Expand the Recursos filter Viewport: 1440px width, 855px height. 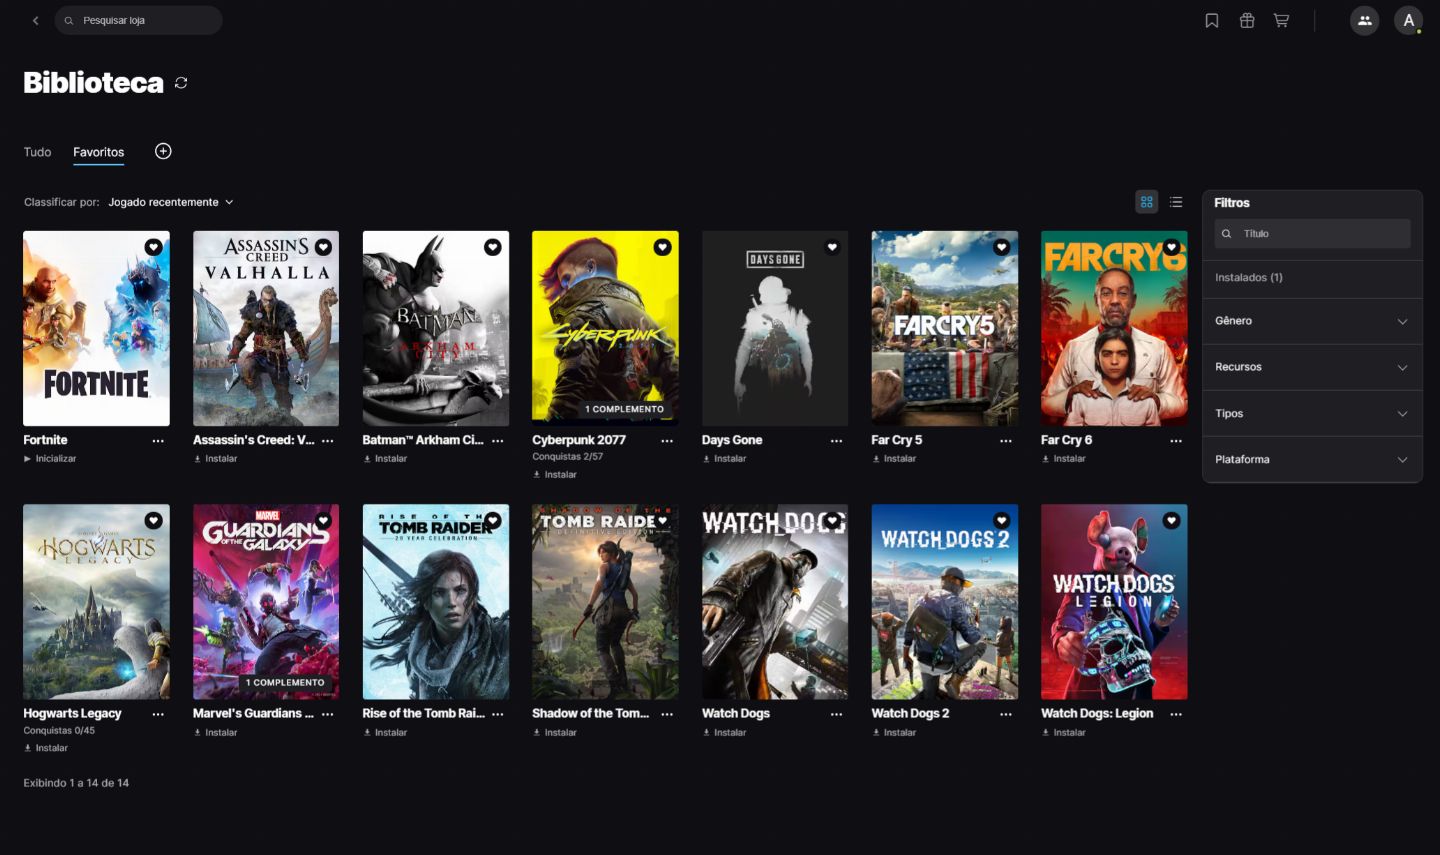[x=1312, y=367]
